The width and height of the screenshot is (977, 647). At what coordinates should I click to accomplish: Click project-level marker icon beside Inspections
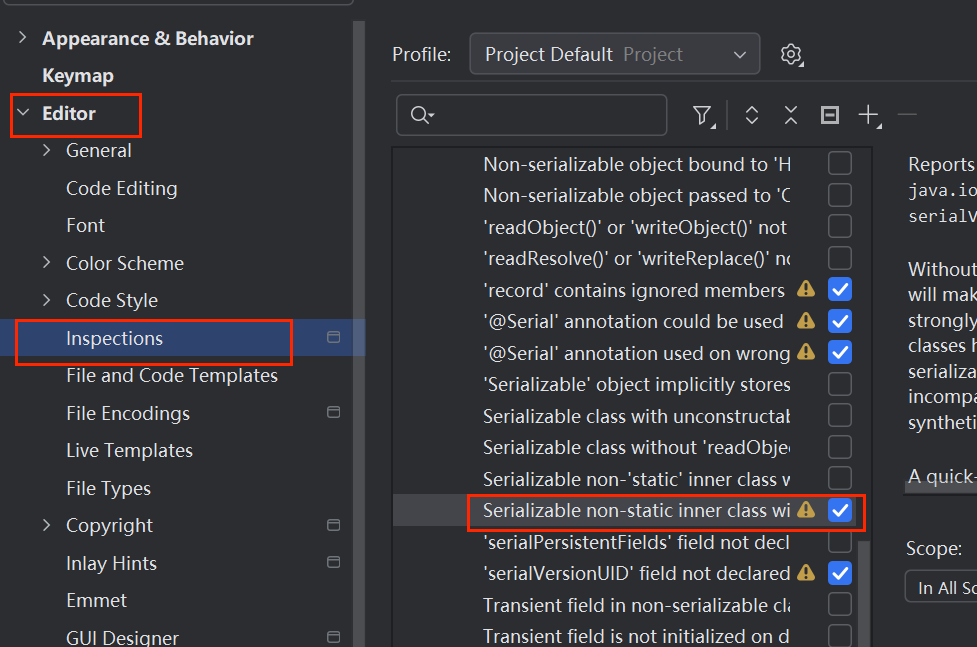pyautogui.click(x=333, y=337)
